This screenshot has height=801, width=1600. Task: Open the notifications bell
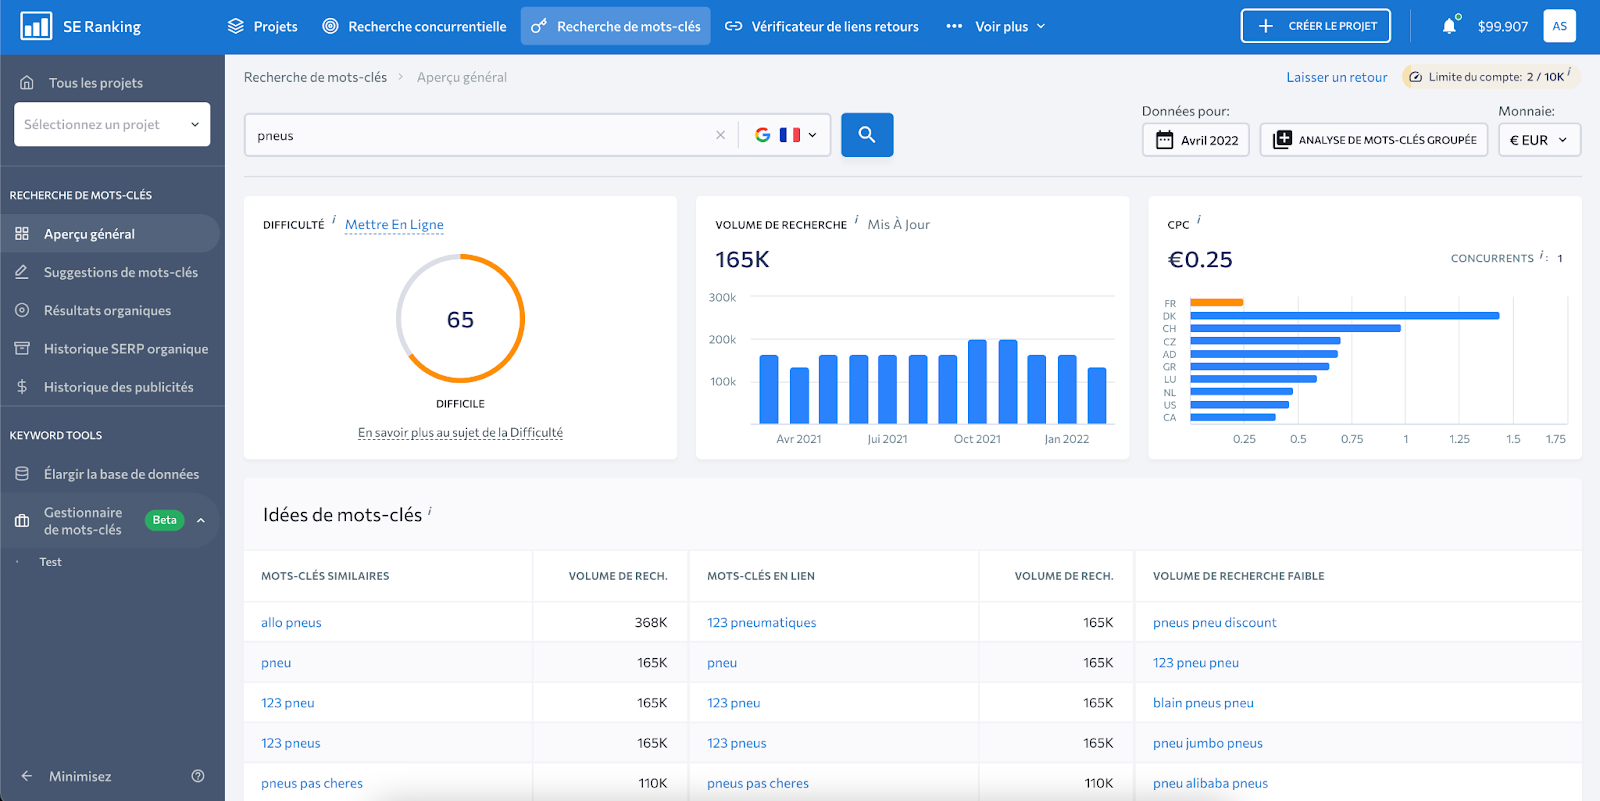coord(1450,26)
